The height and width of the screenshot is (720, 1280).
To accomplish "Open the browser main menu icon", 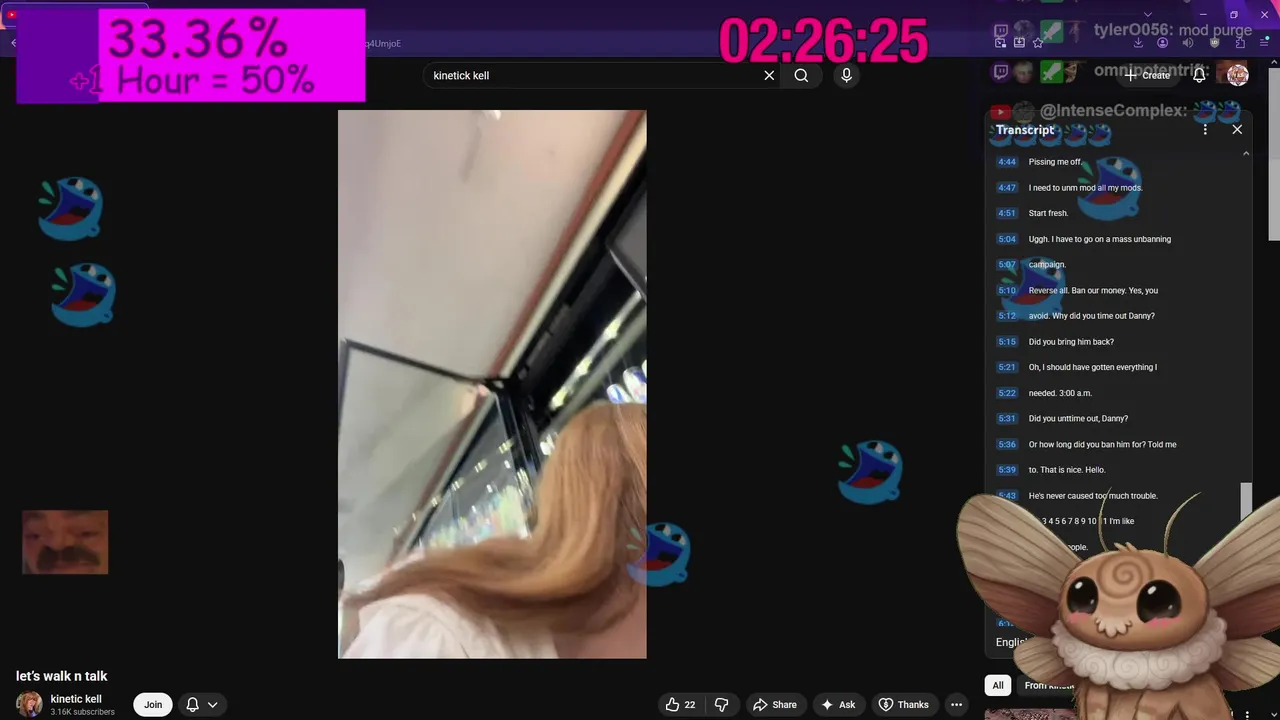I will pos(1264,43).
